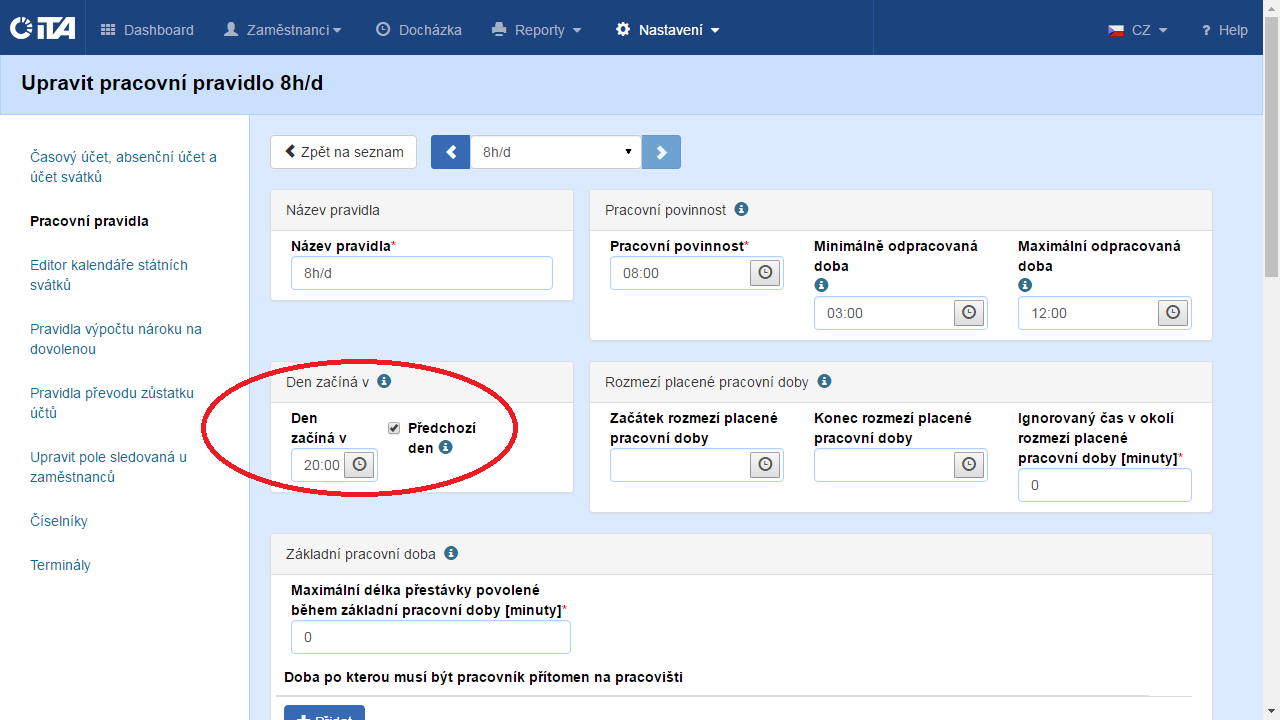Image resolution: width=1280 pixels, height=720 pixels.
Task: Click Zpět na seznam button
Action: [343, 152]
